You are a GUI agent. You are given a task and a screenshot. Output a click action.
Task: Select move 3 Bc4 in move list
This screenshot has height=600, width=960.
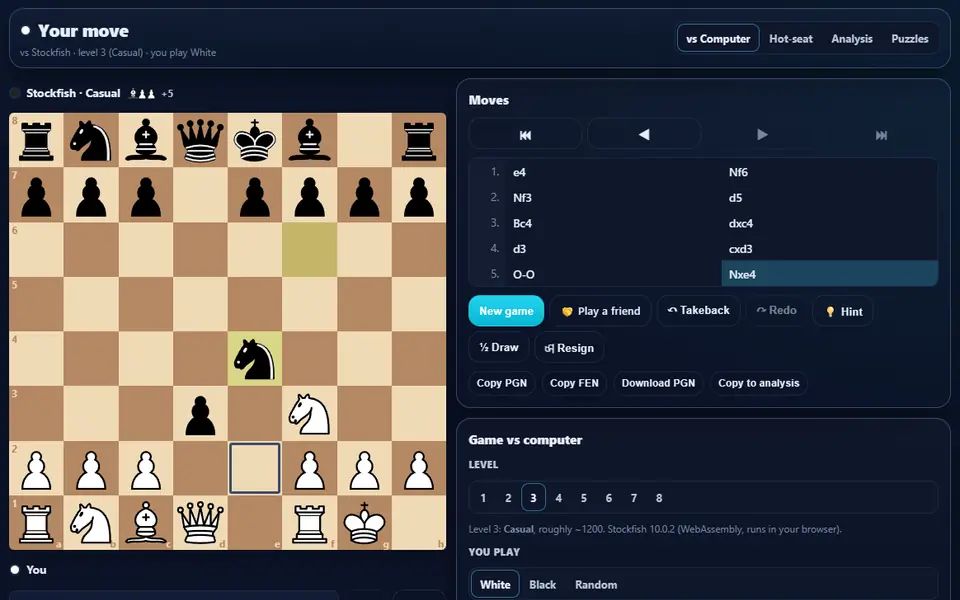(x=613, y=223)
